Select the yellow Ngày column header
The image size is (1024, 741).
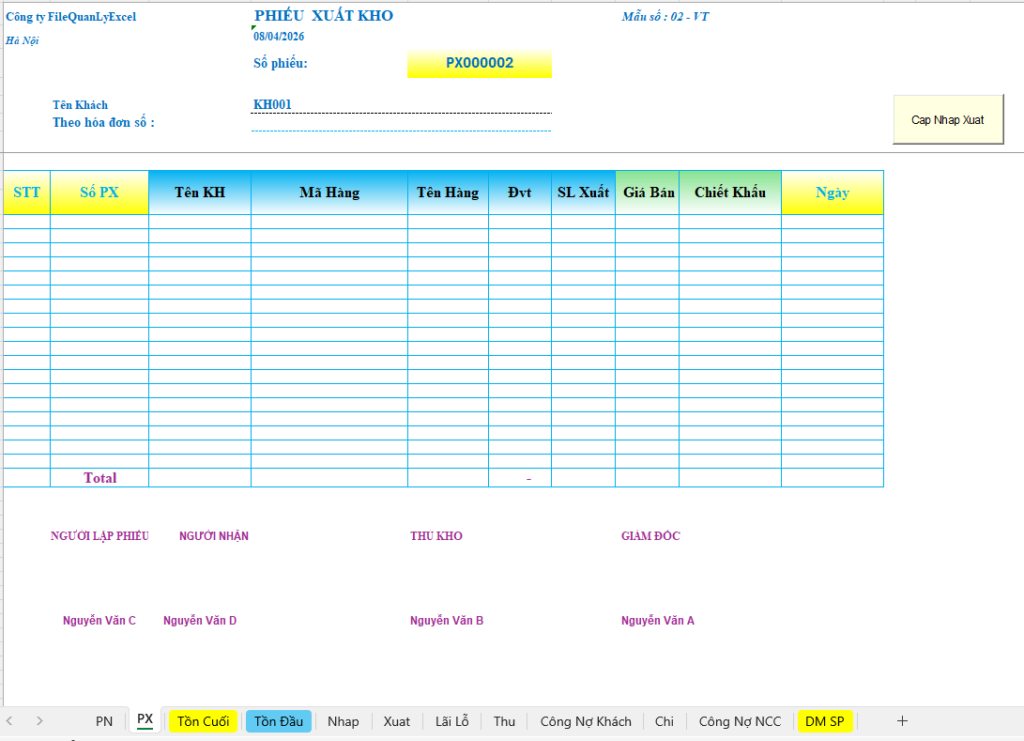(x=832, y=193)
